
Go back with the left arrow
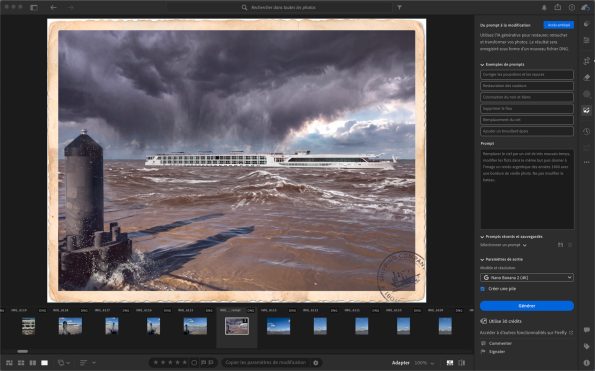(54, 7)
